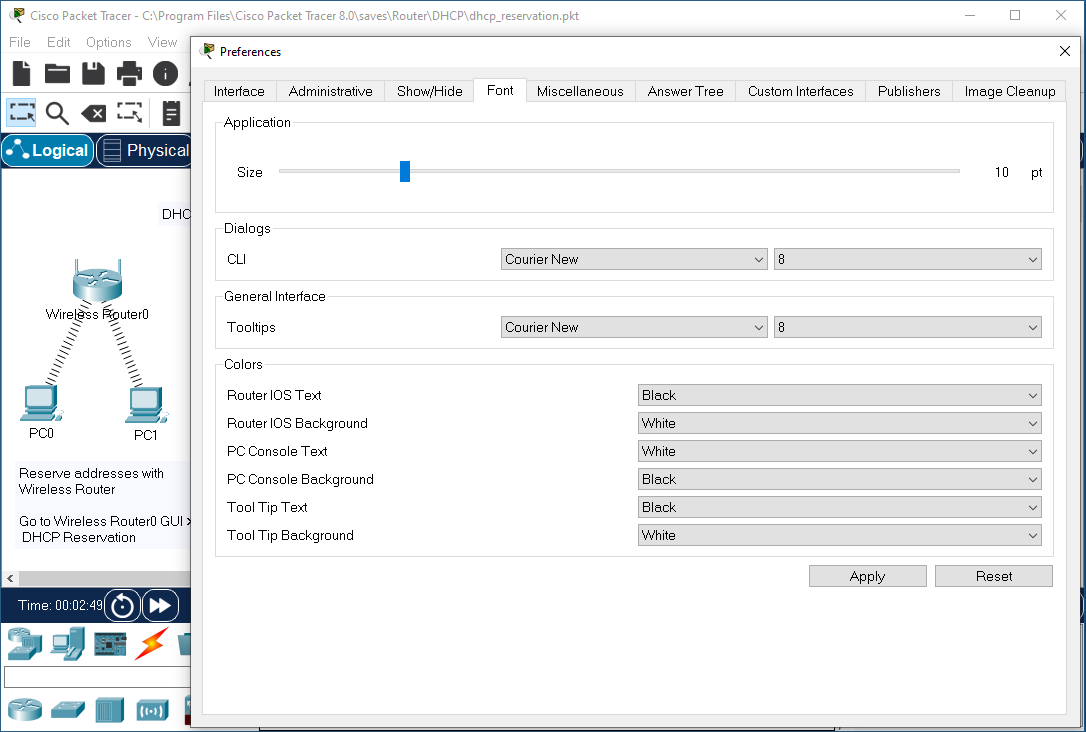
Task: Click the Wireless Router0 label
Action: click(97, 314)
